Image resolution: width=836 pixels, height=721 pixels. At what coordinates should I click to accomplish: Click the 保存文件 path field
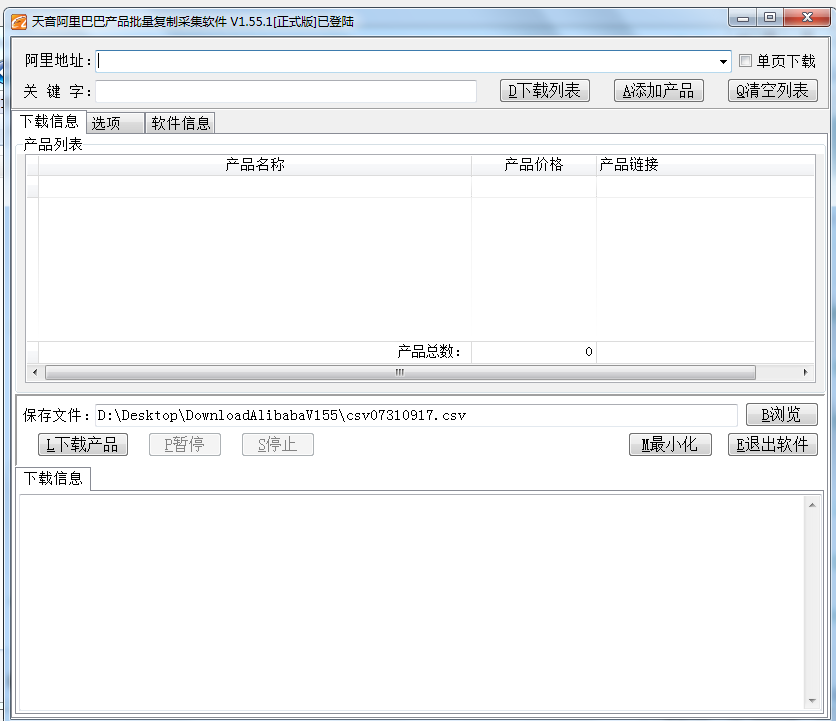[416, 415]
